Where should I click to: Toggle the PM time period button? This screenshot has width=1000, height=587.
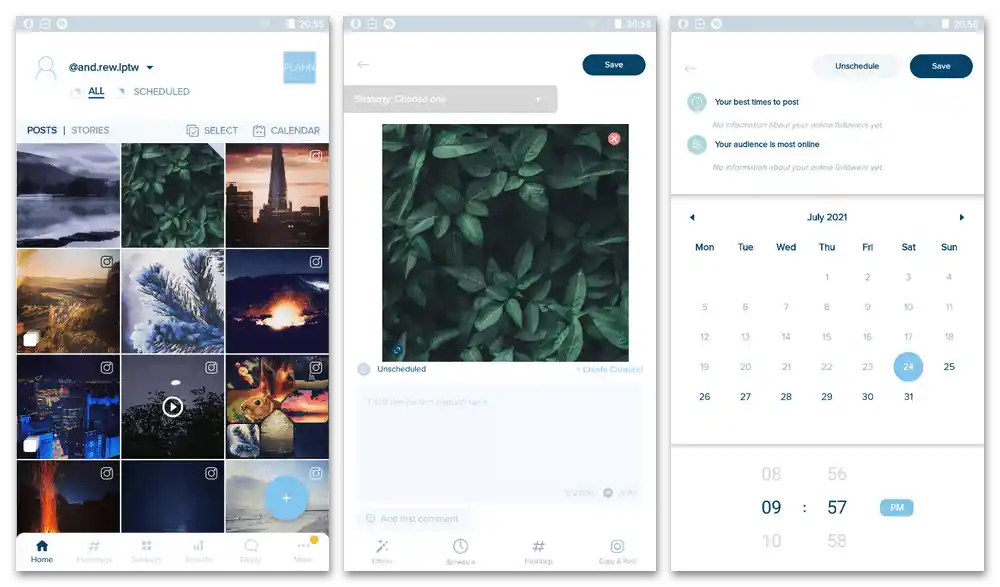(x=897, y=508)
